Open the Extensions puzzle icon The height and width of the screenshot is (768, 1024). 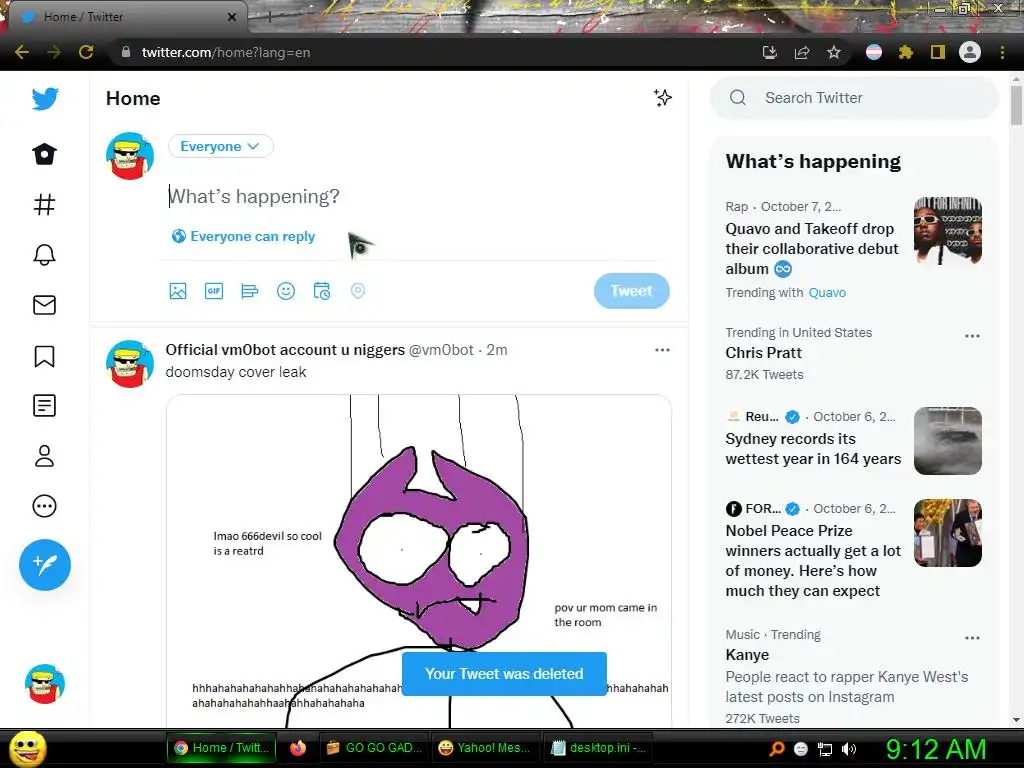pos(906,52)
